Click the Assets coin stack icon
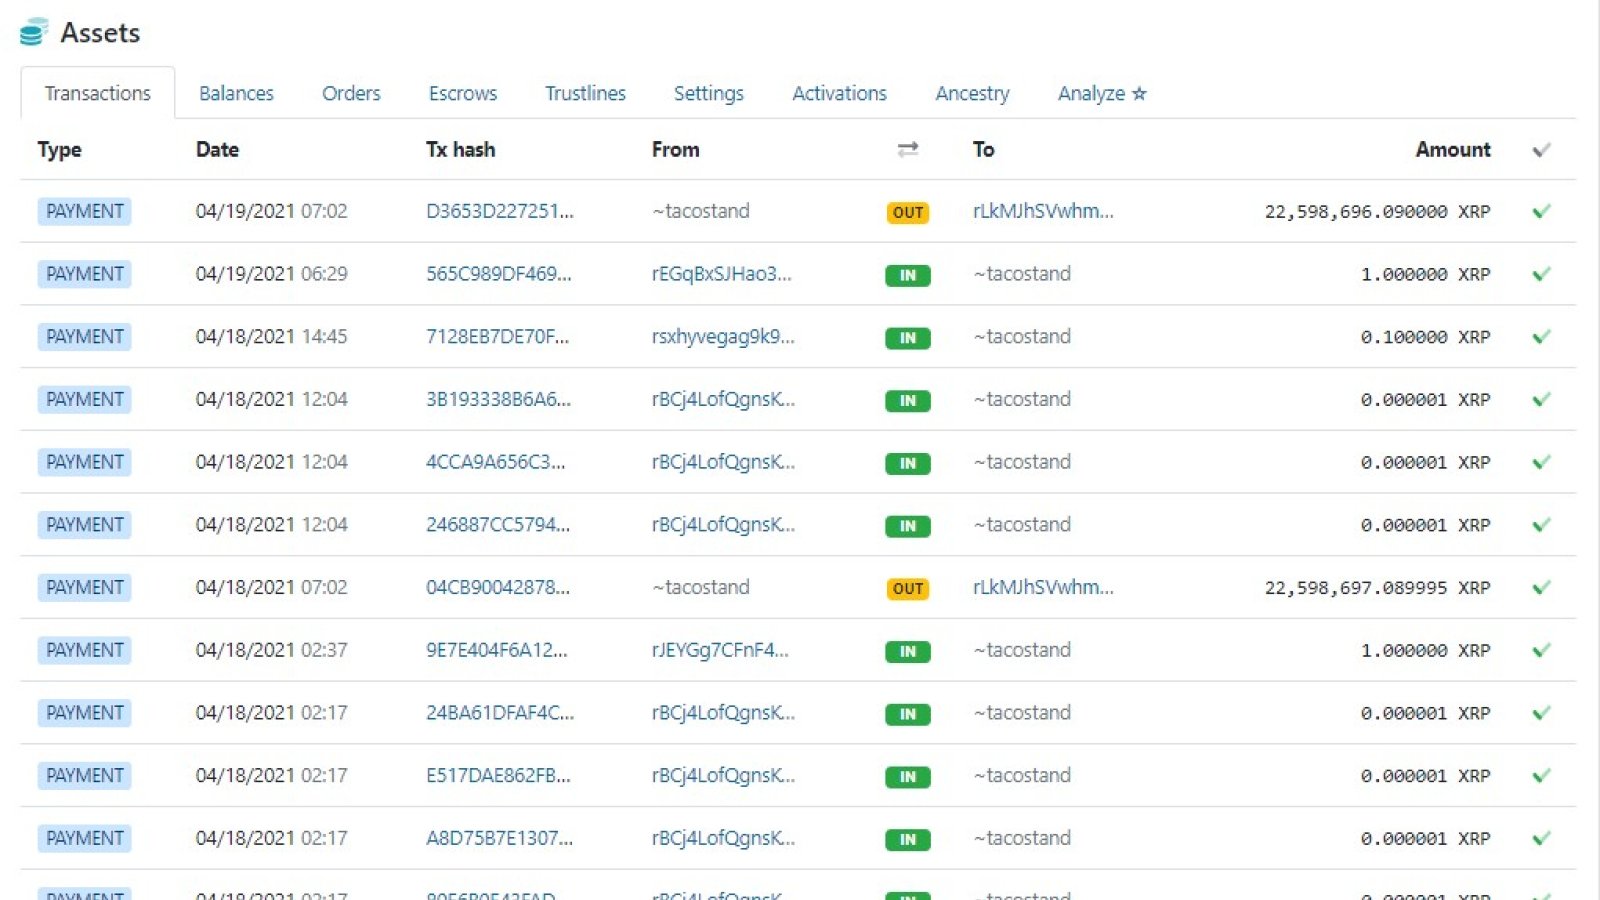Image resolution: width=1600 pixels, height=900 pixels. pyautogui.click(x=34, y=32)
